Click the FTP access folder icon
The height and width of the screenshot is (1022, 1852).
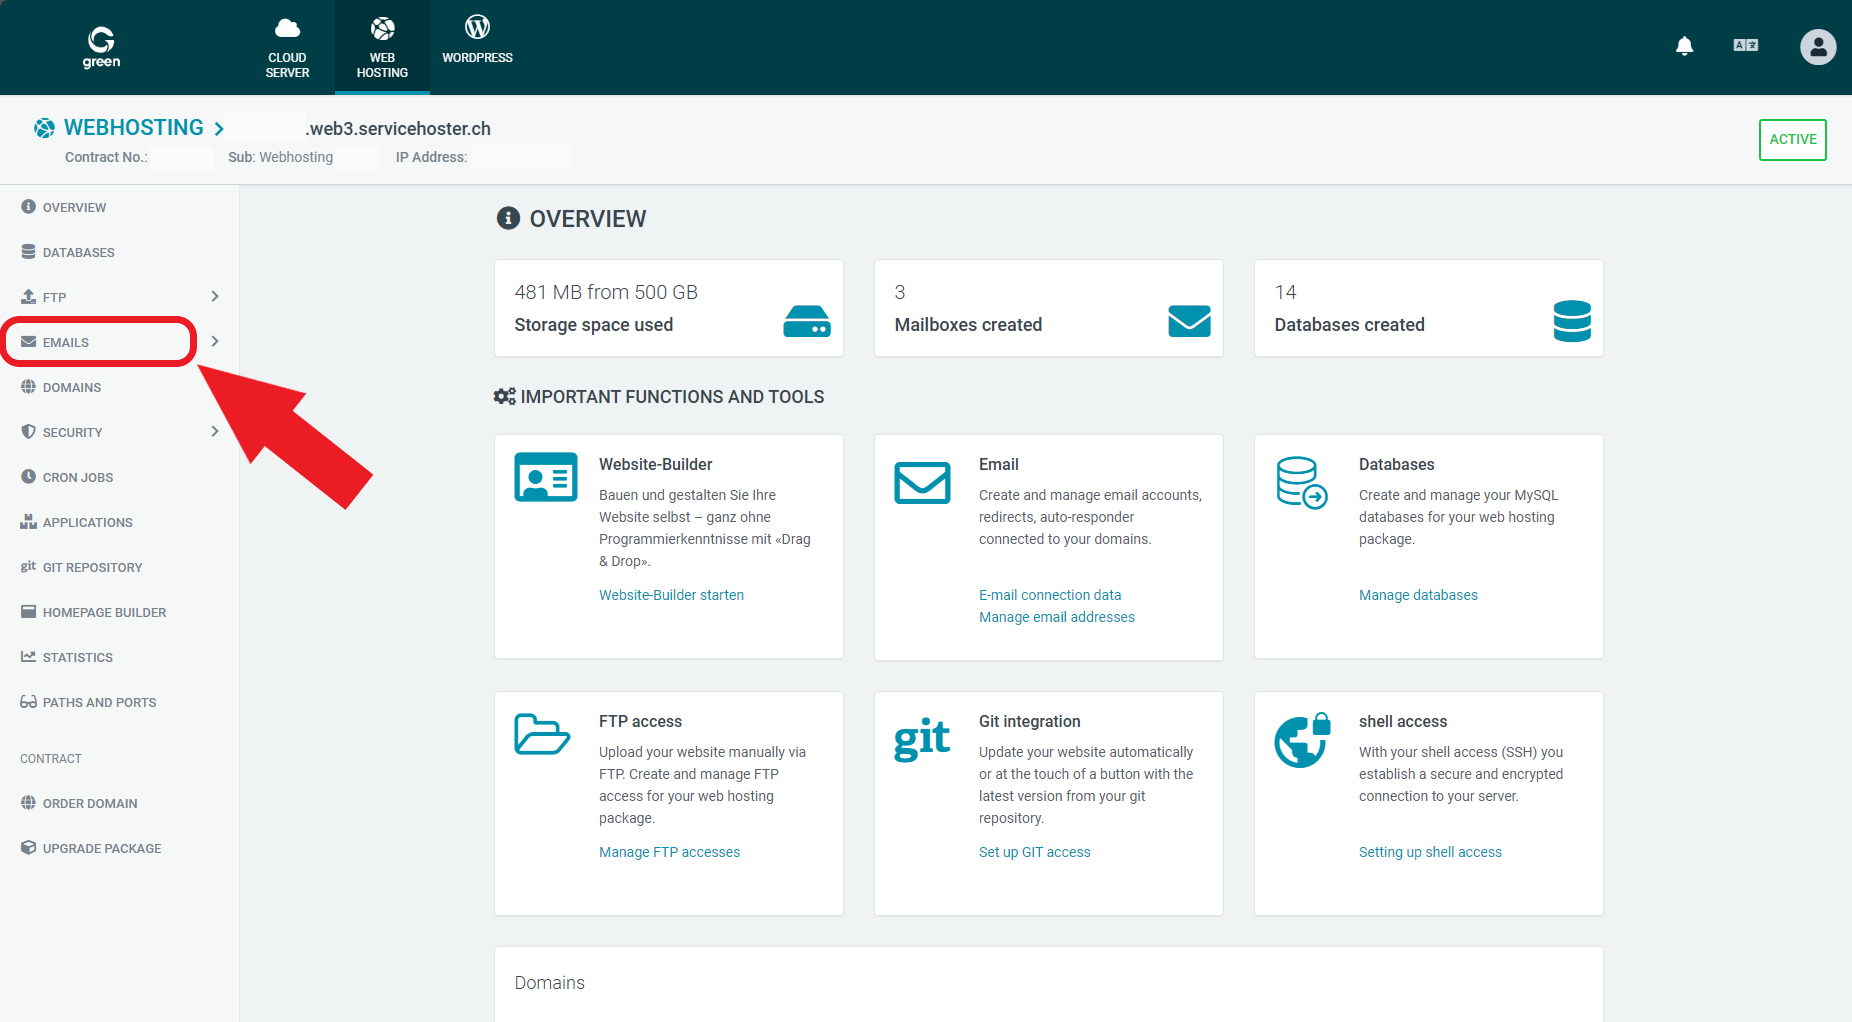[x=542, y=734]
